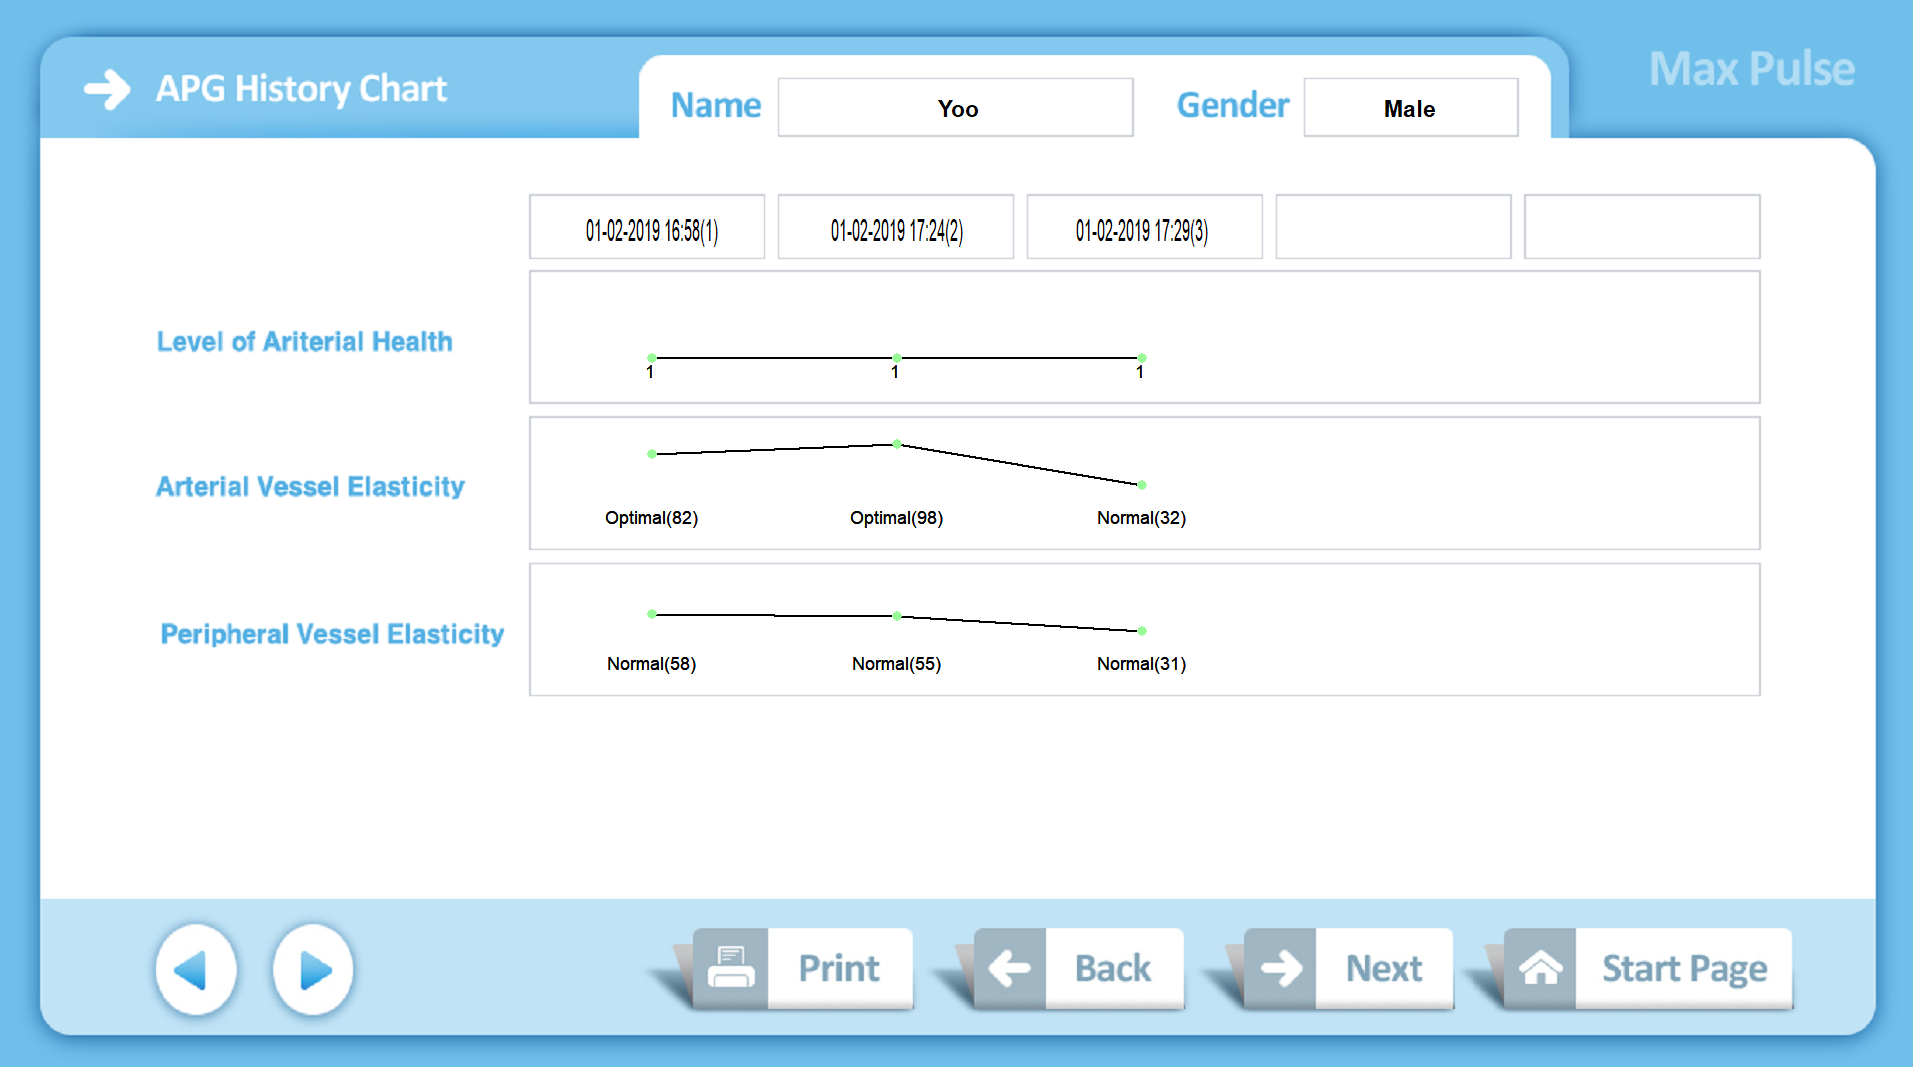The image size is (1913, 1067).
Task: Click the Level of Ariterial Health label
Action: [304, 342]
